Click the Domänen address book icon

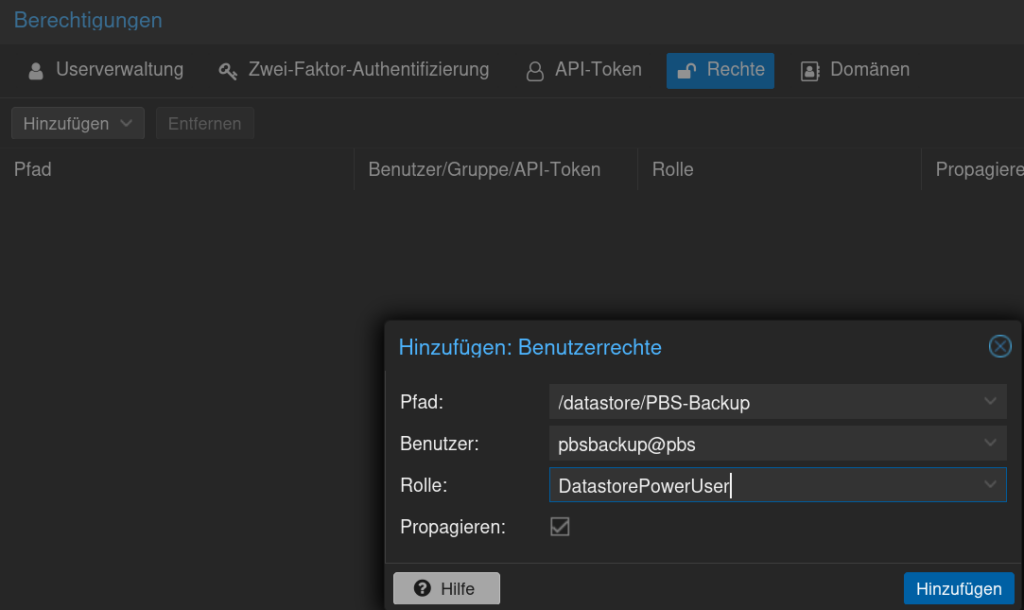point(810,71)
